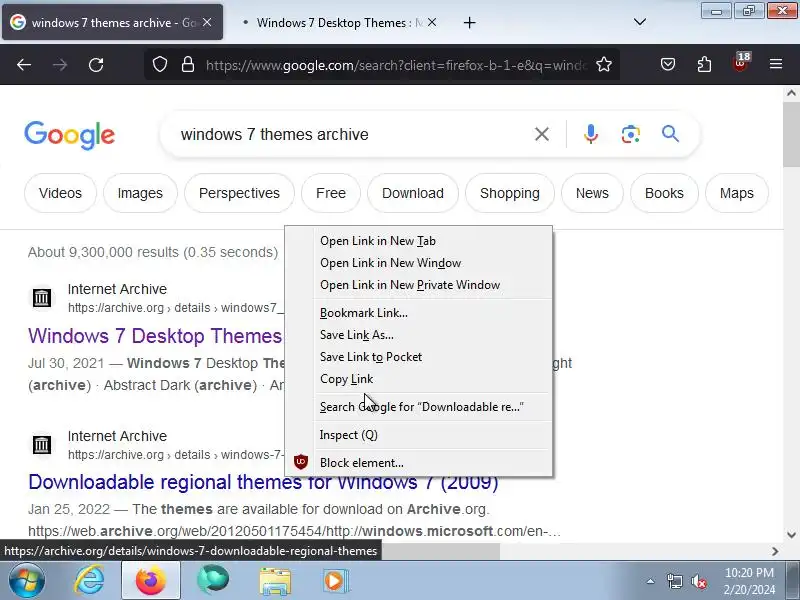Expand the list all tabs chevron
Screen dimensions: 800x600
point(640,22)
